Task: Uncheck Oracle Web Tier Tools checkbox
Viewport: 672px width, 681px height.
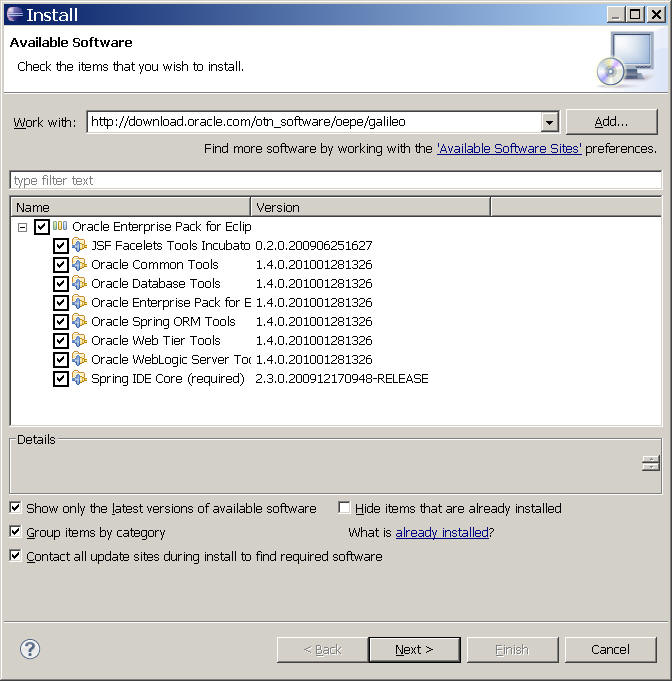Action: click(61, 340)
